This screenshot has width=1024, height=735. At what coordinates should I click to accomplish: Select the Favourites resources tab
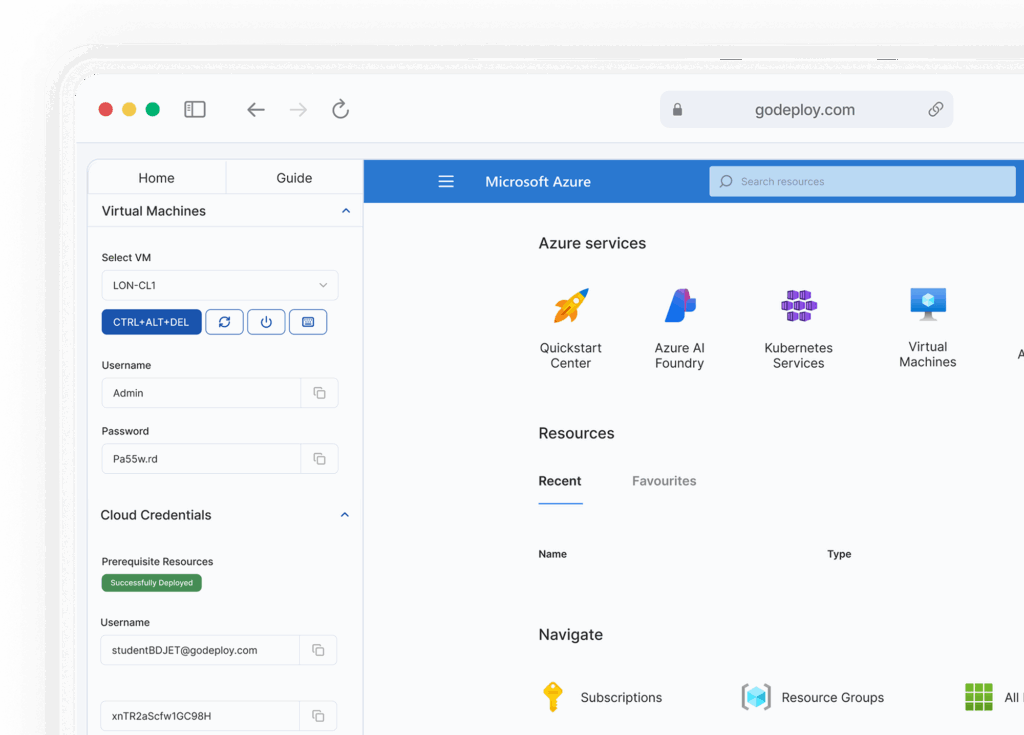(664, 481)
